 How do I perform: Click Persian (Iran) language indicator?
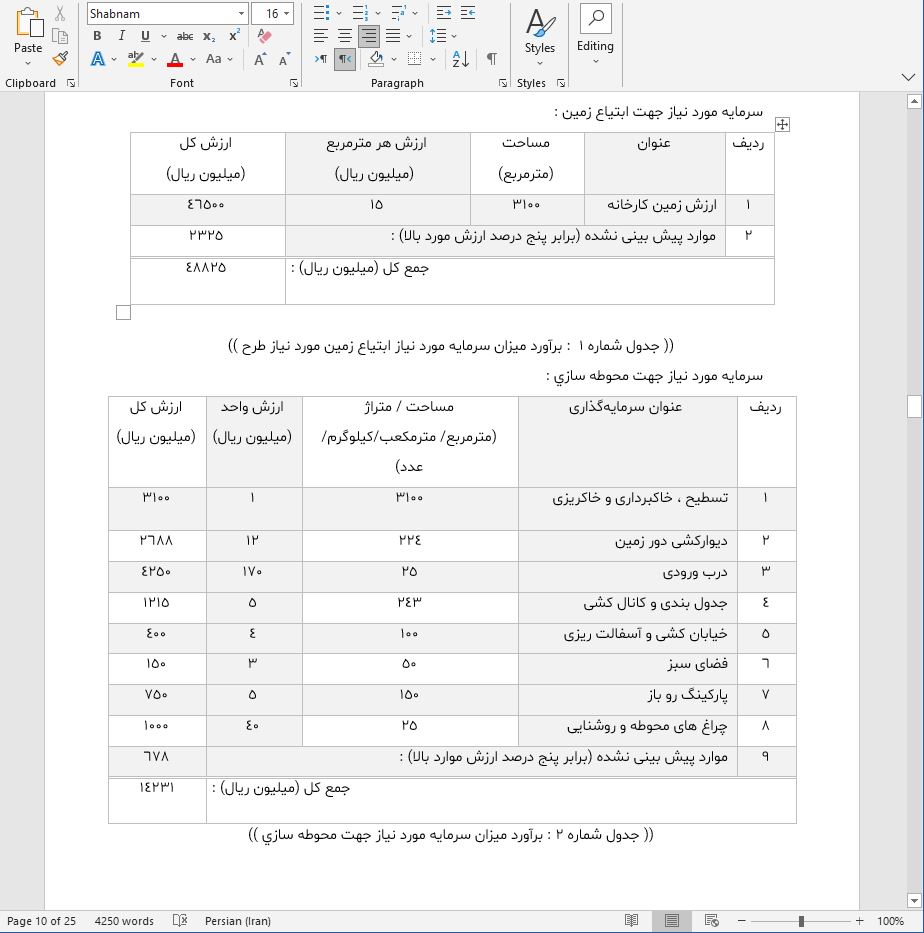click(x=237, y=921)
